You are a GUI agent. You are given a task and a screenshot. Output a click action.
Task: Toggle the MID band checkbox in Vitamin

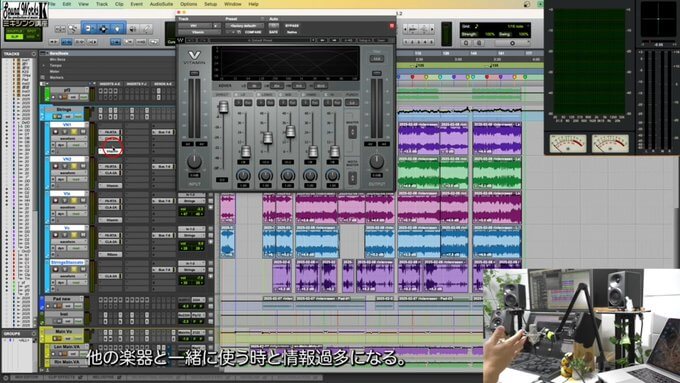point(281,94)
